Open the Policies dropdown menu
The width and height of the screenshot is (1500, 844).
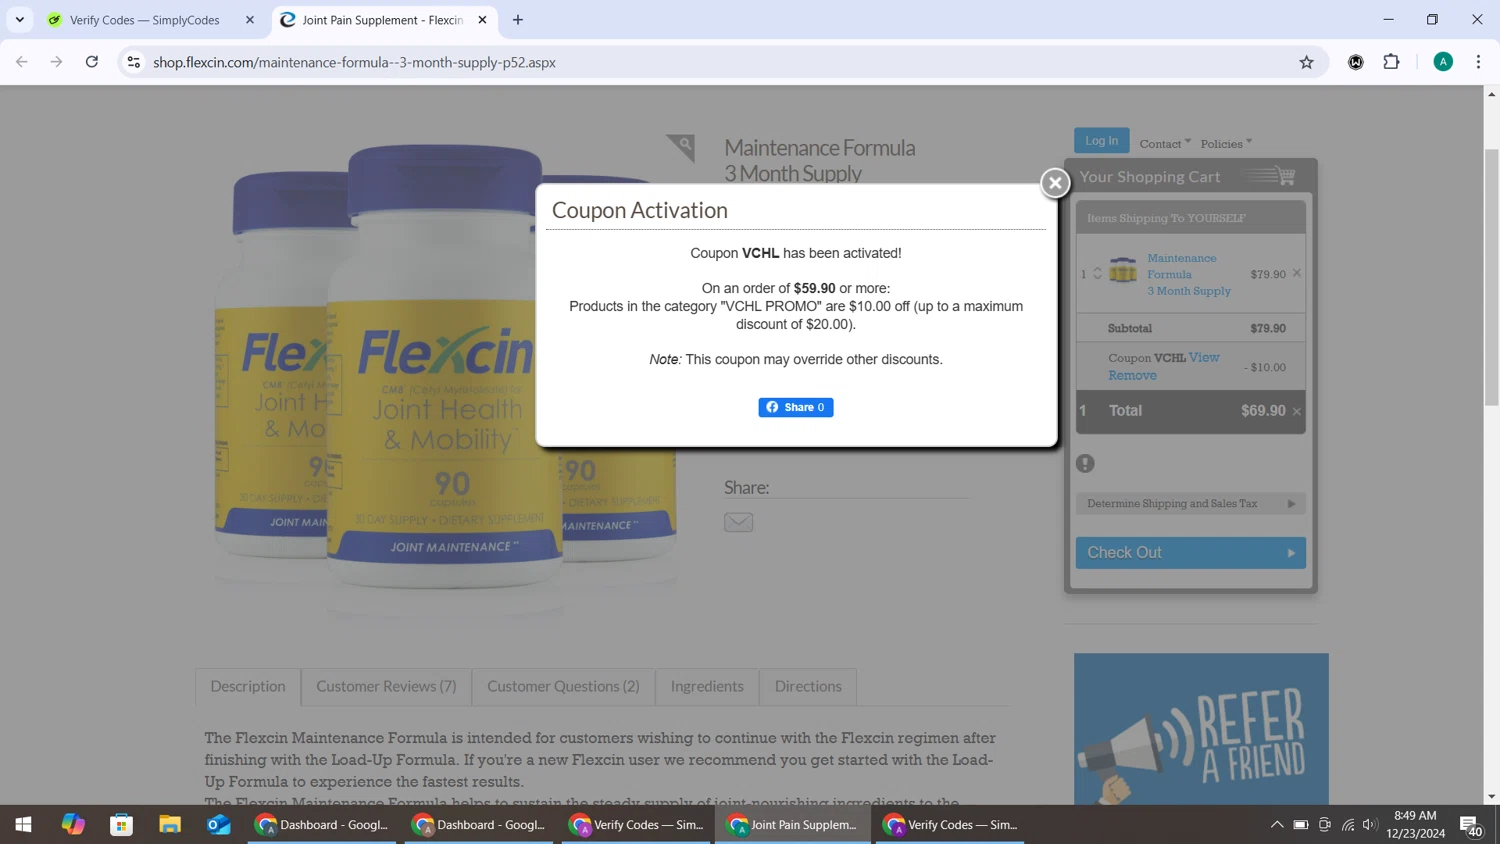click(x=1226, y=144)
